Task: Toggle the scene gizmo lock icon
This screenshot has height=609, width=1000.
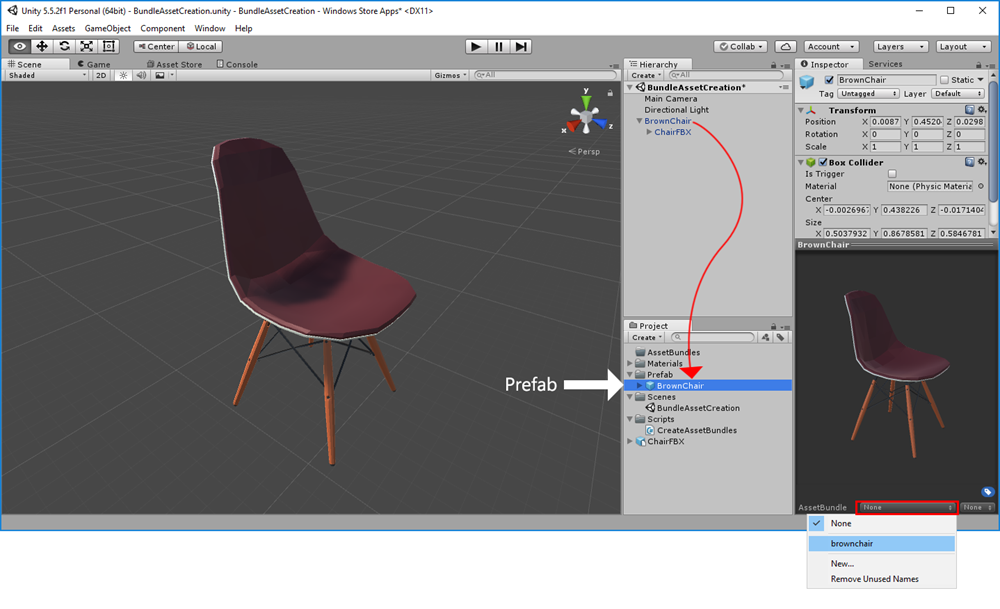Action: [610, 93]
